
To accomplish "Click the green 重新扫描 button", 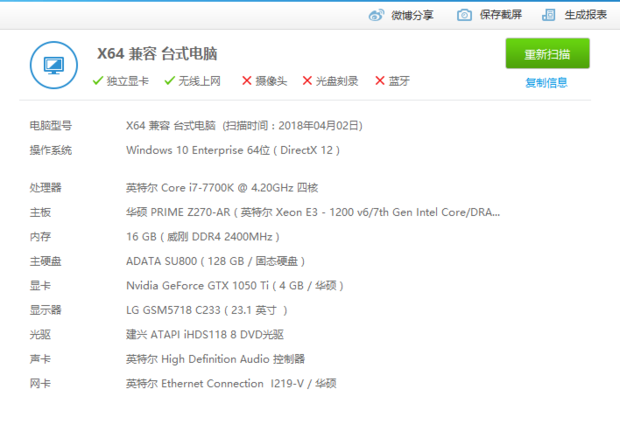I will click(547, 54).
